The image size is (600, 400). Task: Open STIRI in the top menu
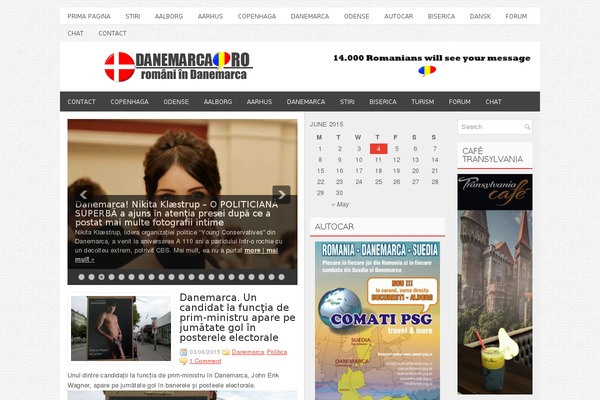point(133,16)
